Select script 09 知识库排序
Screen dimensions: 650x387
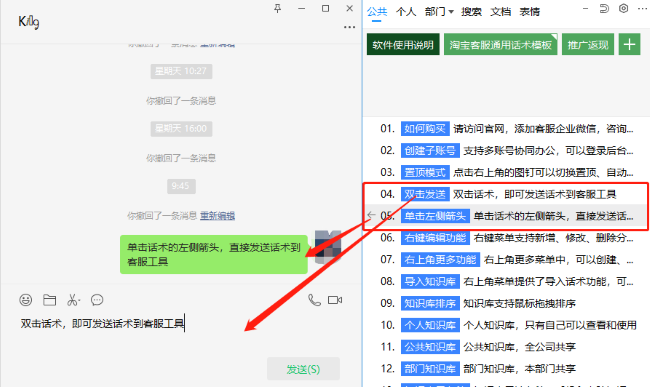pyautogui.click(x=506, y=303)
